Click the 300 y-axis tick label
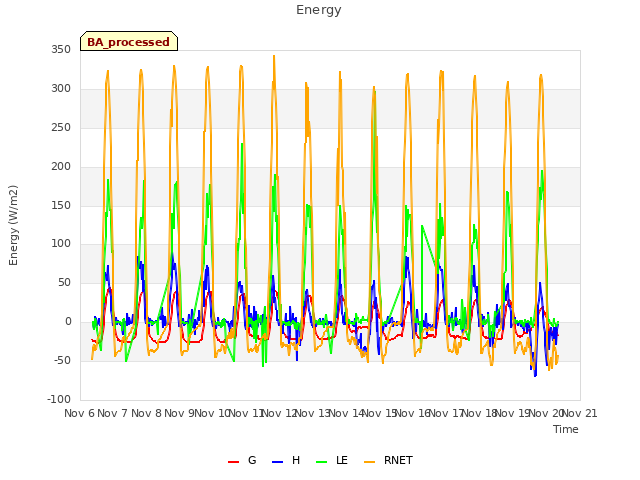Viewport: 640px width, 480px height. coord(61,89)
